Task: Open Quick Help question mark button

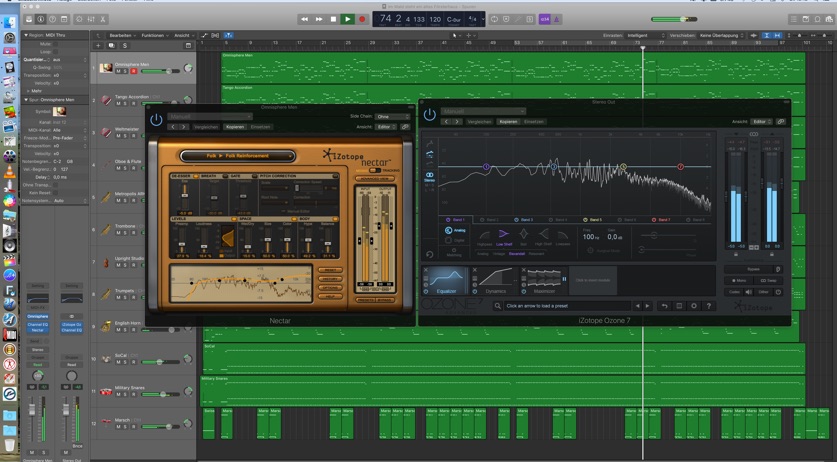Action: [x=53, y=19]
